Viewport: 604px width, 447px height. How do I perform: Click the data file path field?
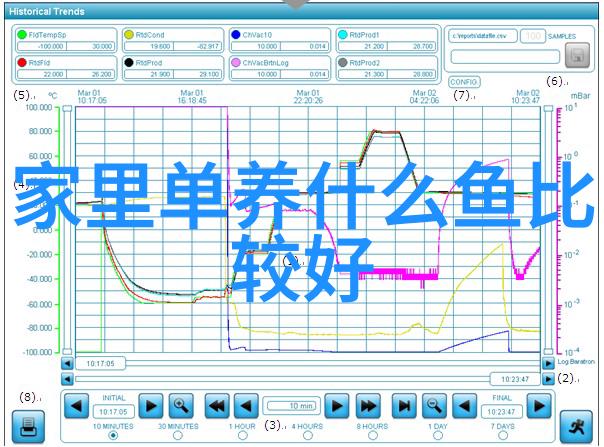point(483,36)
